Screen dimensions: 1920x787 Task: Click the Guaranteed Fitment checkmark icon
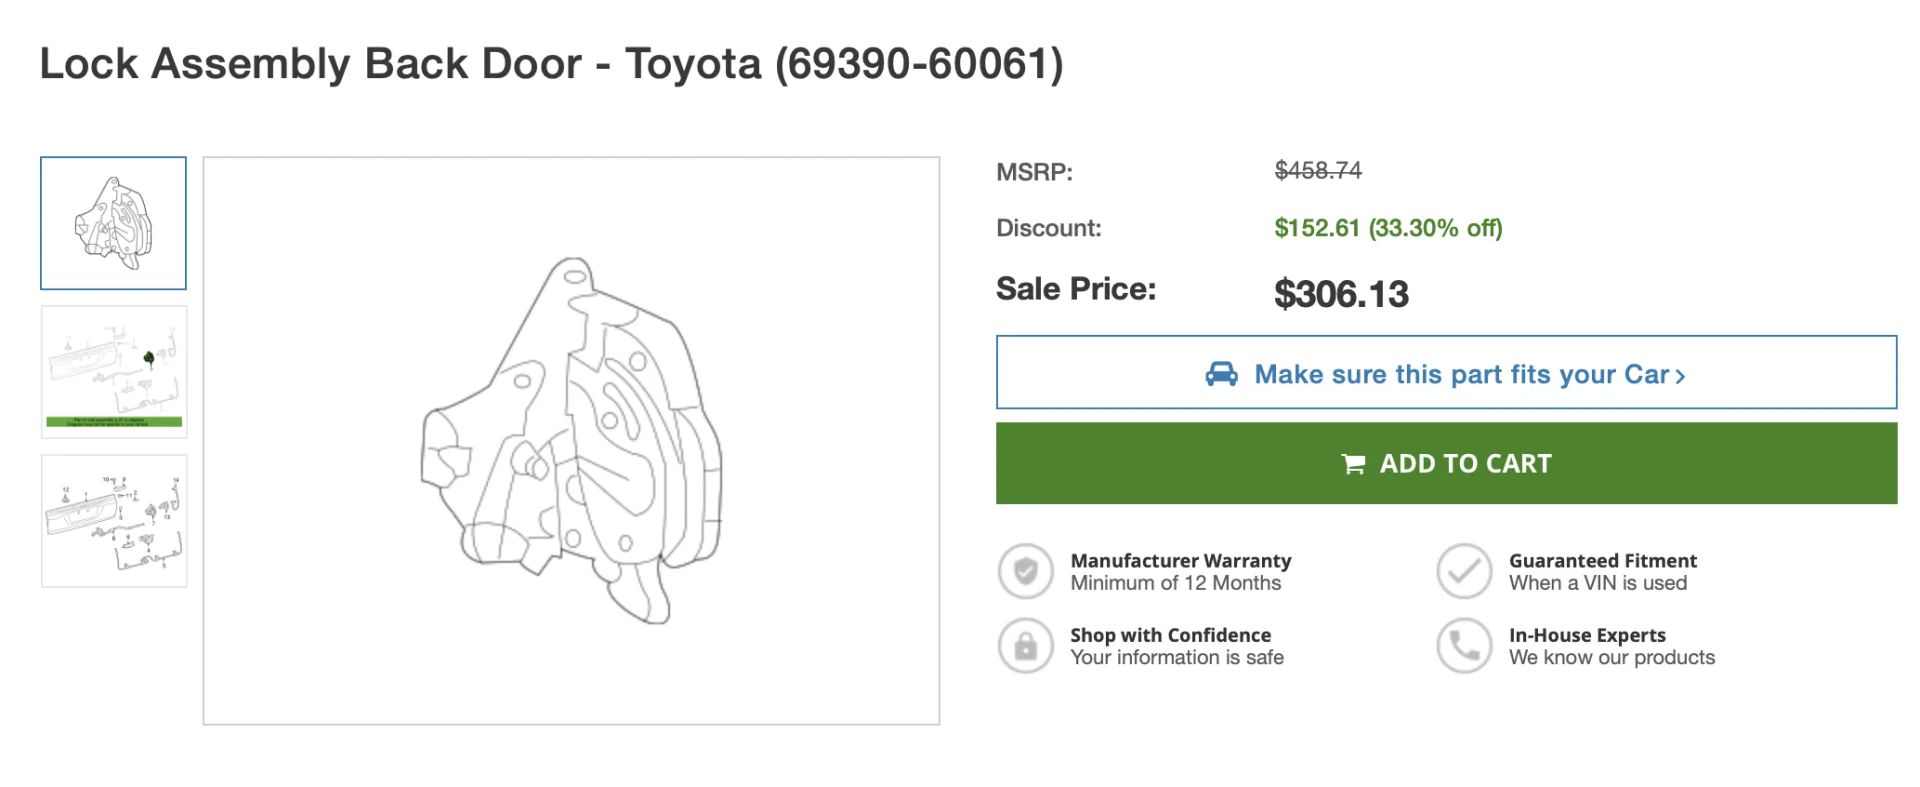tap(1464, 571)
